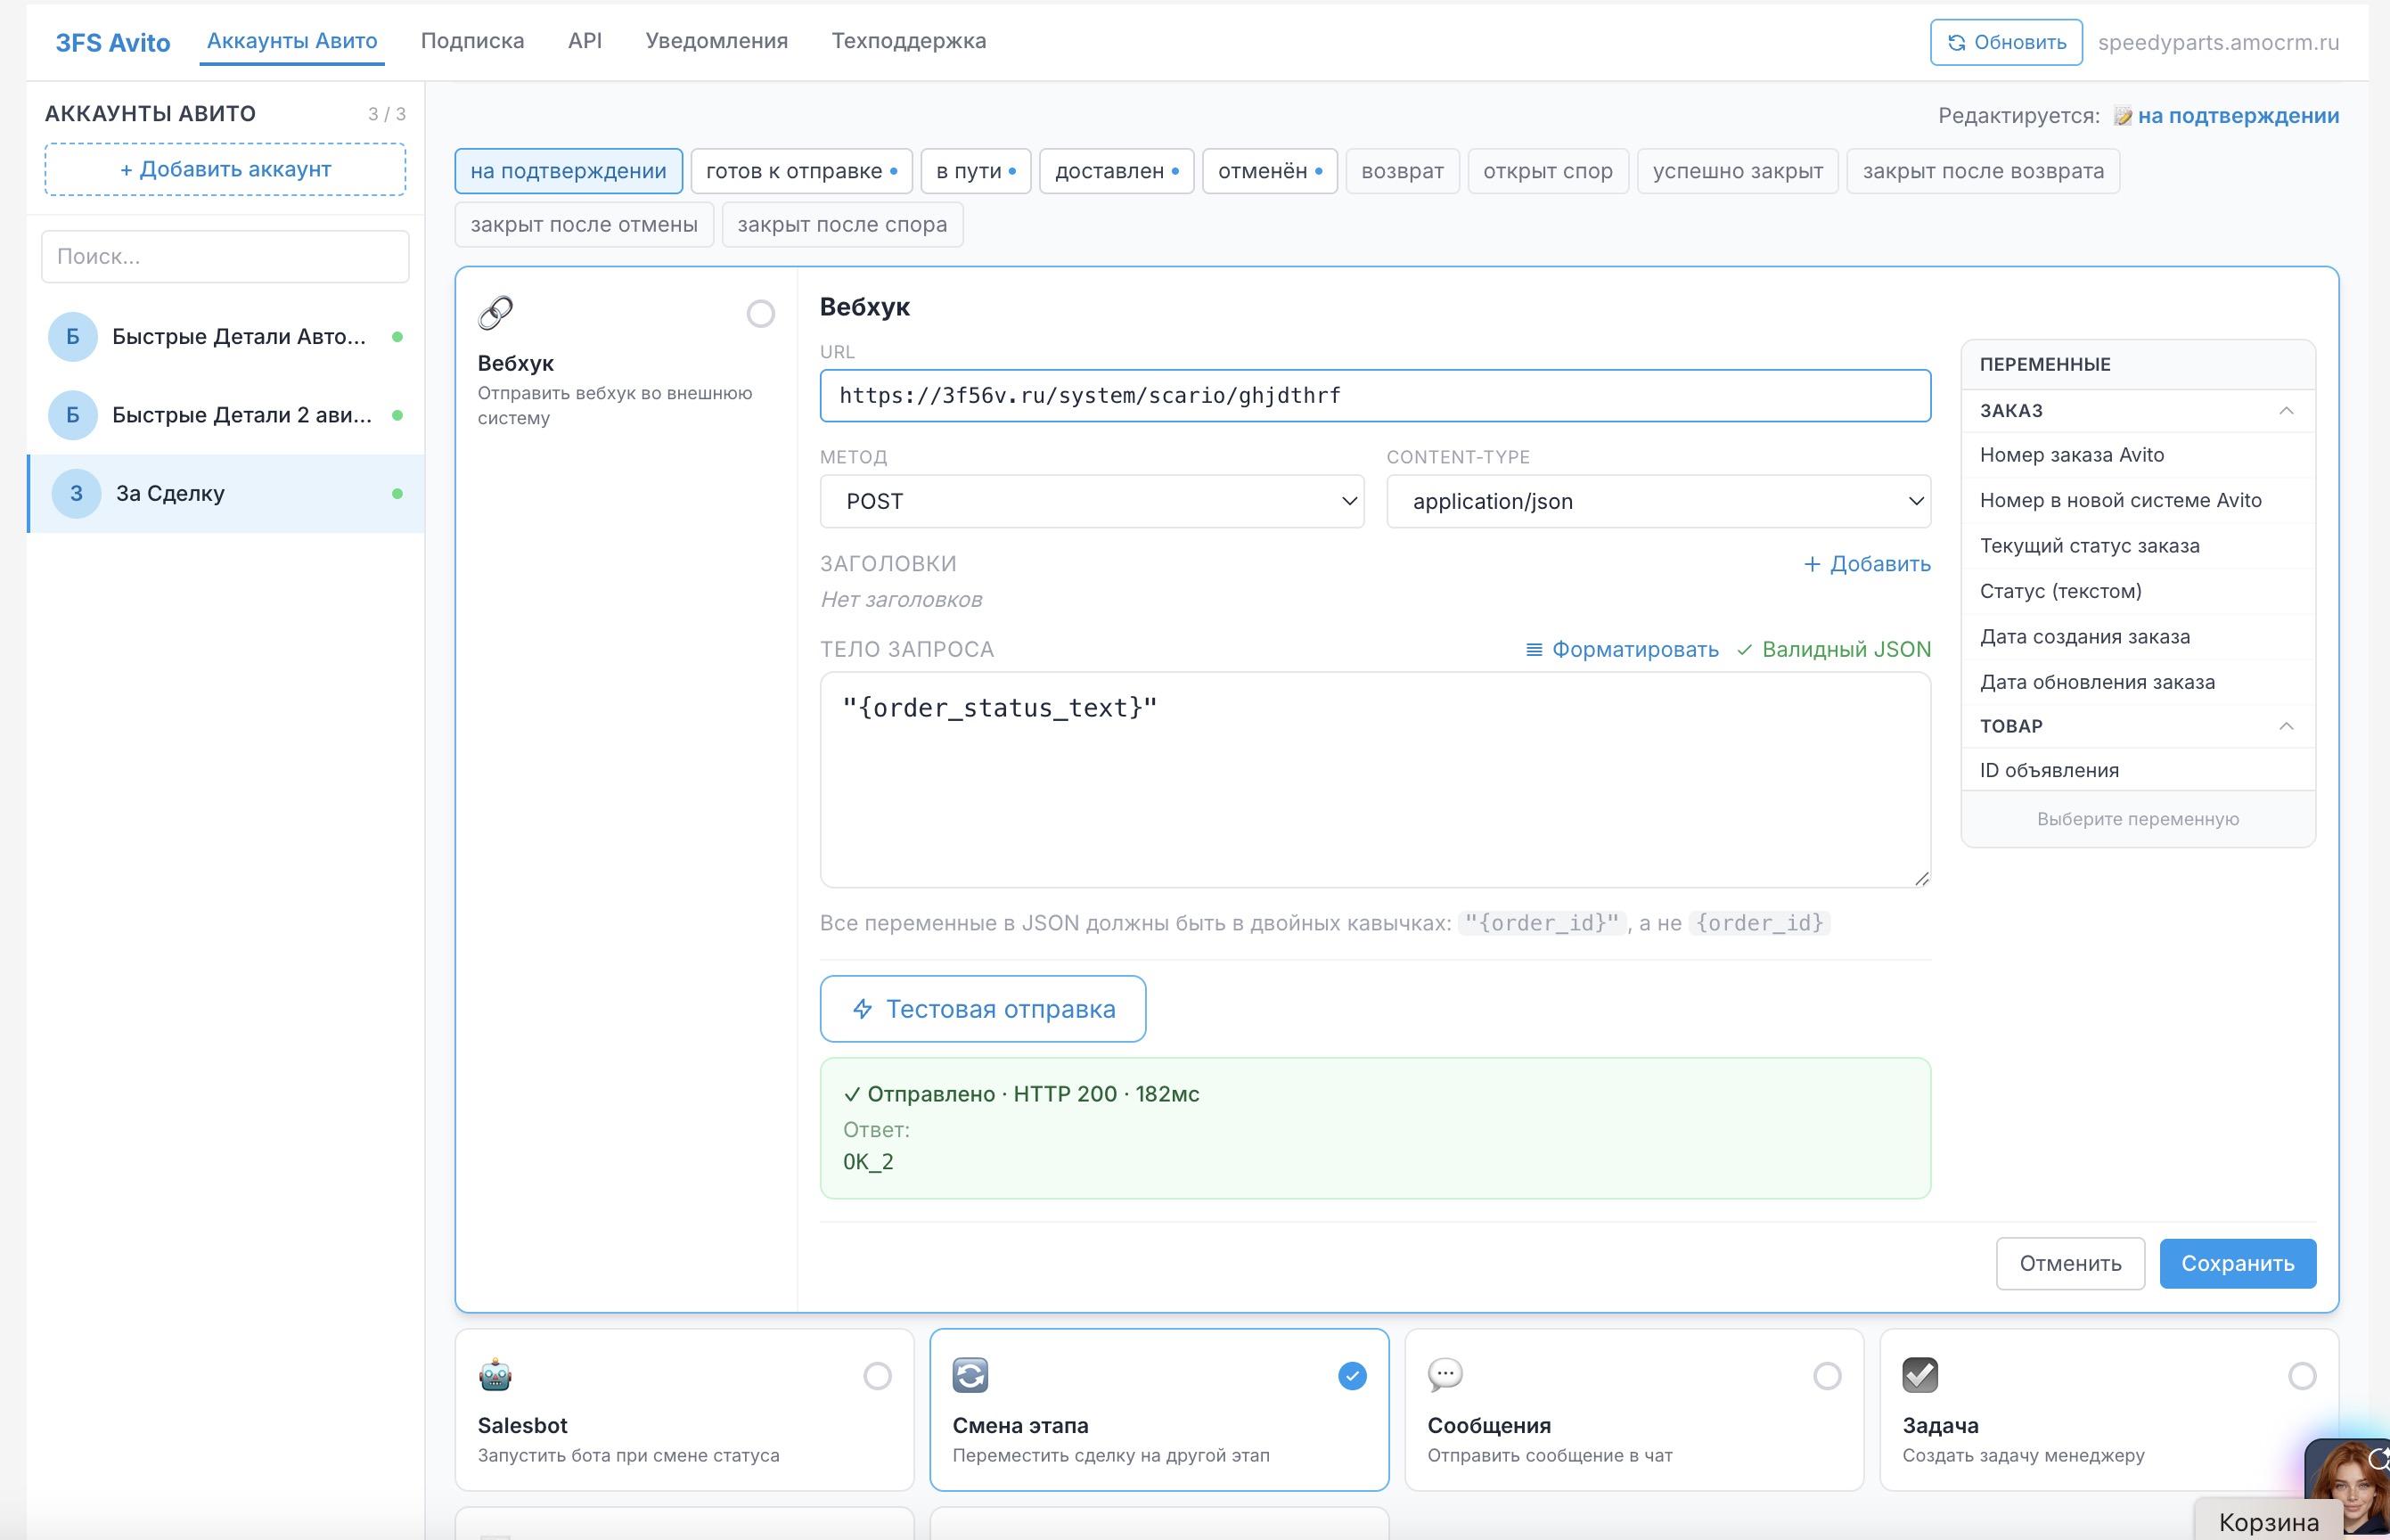Select the Задача radio option
This screenshot has height=1540, width=2390.
coord(2302,1376)
